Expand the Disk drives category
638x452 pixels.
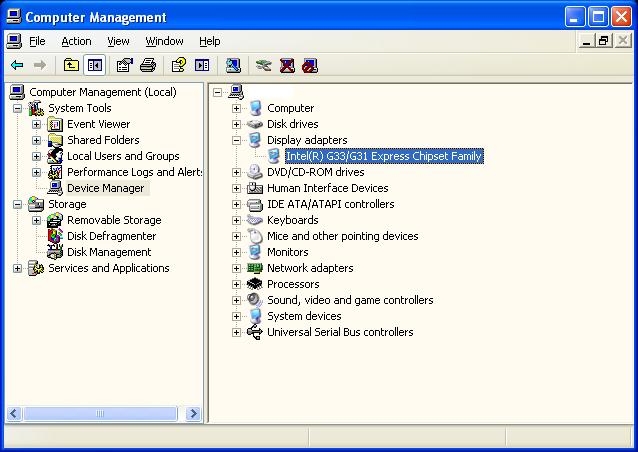click(x=236, y=124)
